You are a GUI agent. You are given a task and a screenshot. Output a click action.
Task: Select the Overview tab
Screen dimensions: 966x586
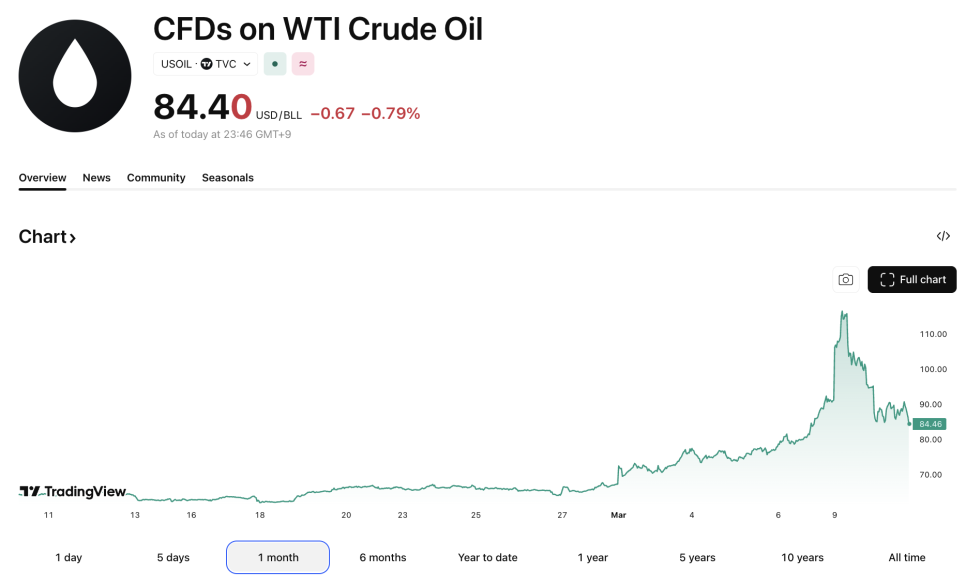point(42,178)
